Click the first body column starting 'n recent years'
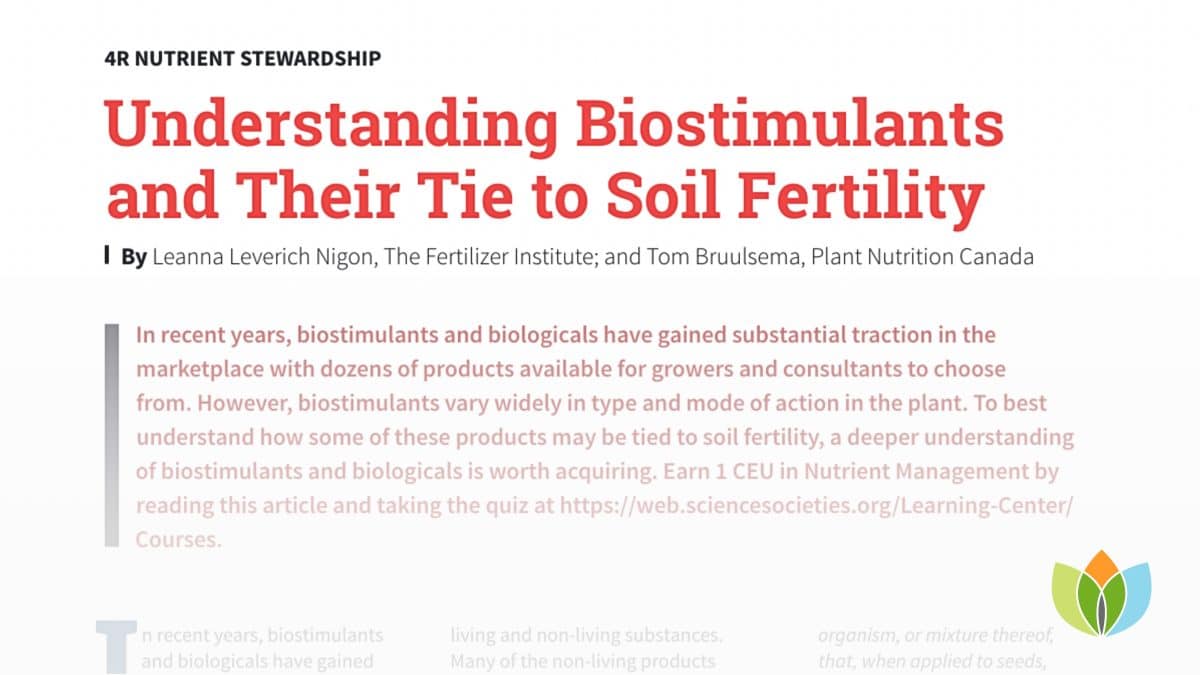 [262, 648]
